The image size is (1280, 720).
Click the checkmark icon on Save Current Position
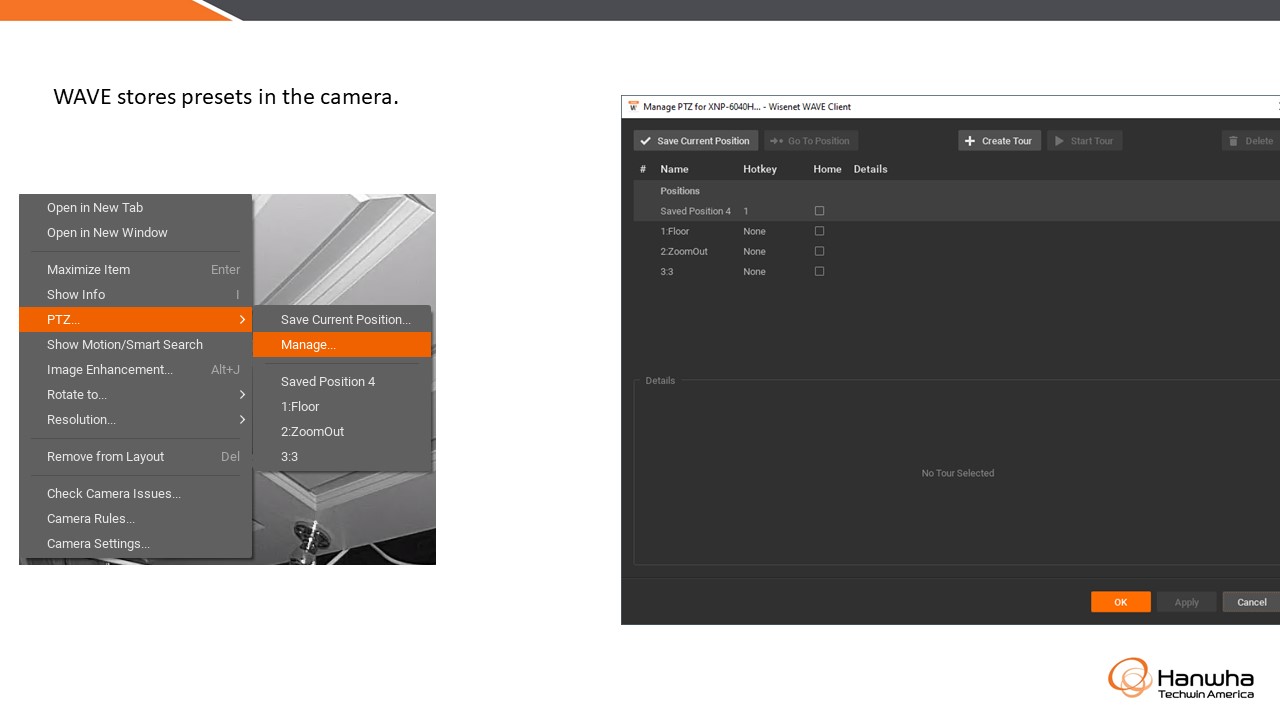646,141
